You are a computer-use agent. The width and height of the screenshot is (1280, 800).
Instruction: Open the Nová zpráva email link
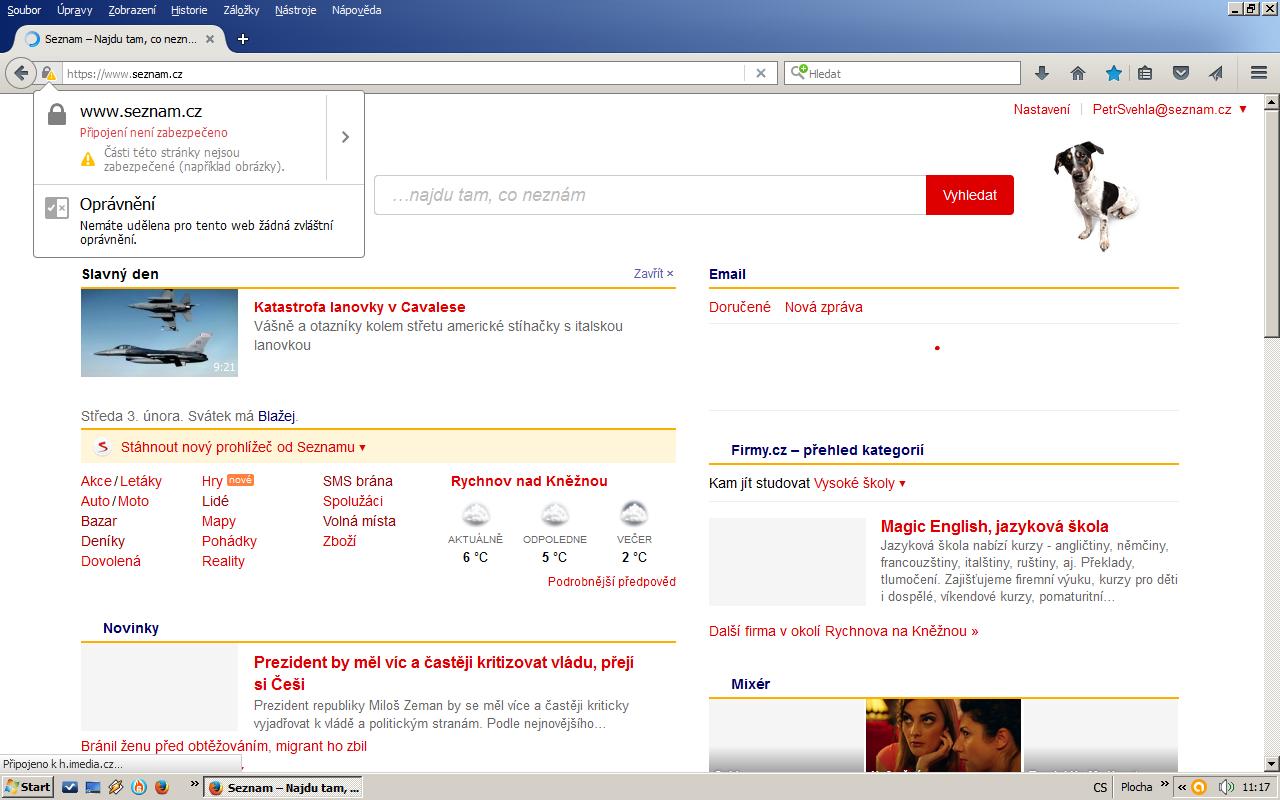click(x=823, y=307)
